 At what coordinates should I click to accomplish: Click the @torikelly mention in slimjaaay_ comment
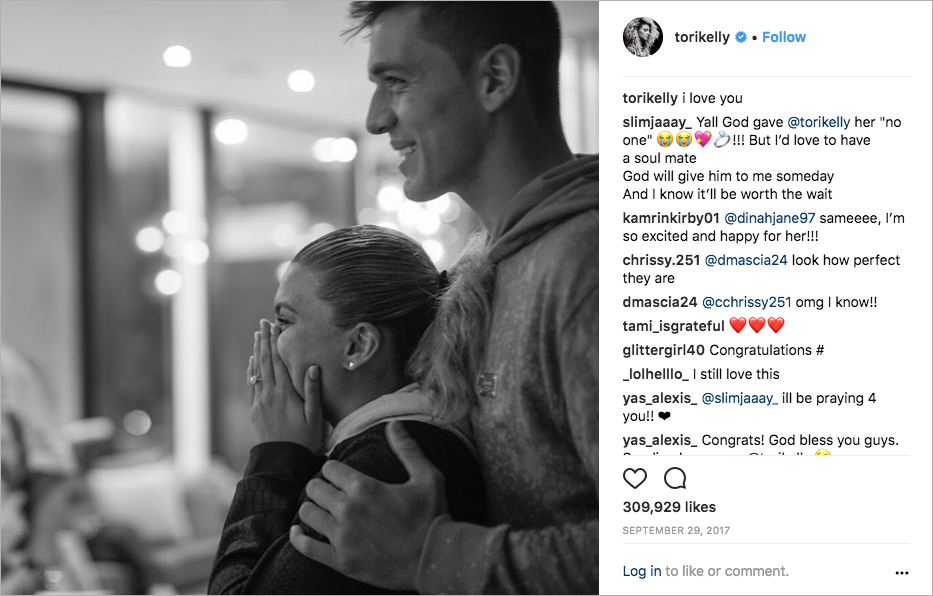[x=818, y=122]
